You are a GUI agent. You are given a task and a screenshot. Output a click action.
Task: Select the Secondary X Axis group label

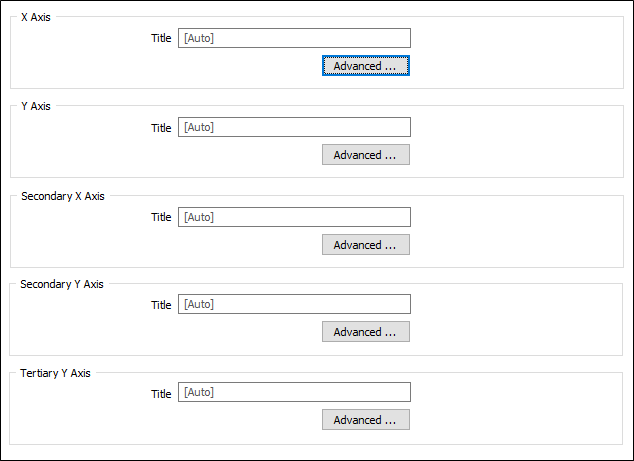[x=62, y=196]
